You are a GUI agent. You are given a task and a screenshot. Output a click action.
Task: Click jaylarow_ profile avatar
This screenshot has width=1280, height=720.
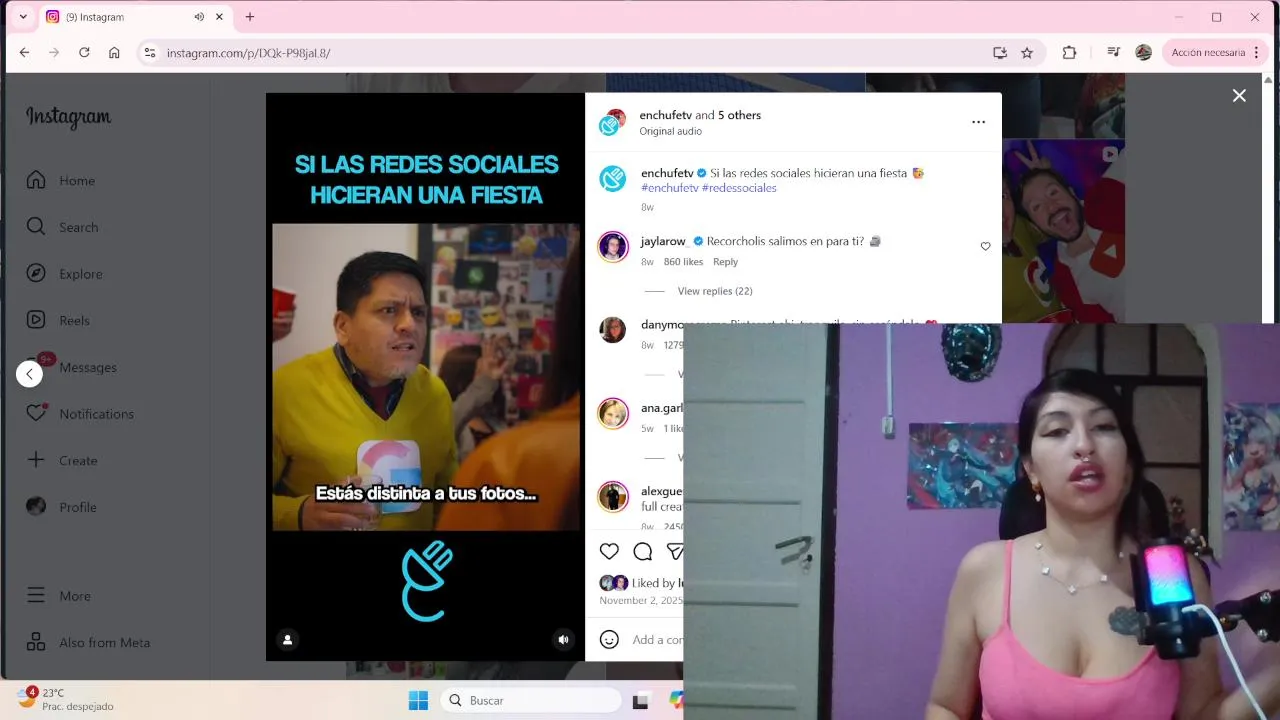tap(613, 246)
